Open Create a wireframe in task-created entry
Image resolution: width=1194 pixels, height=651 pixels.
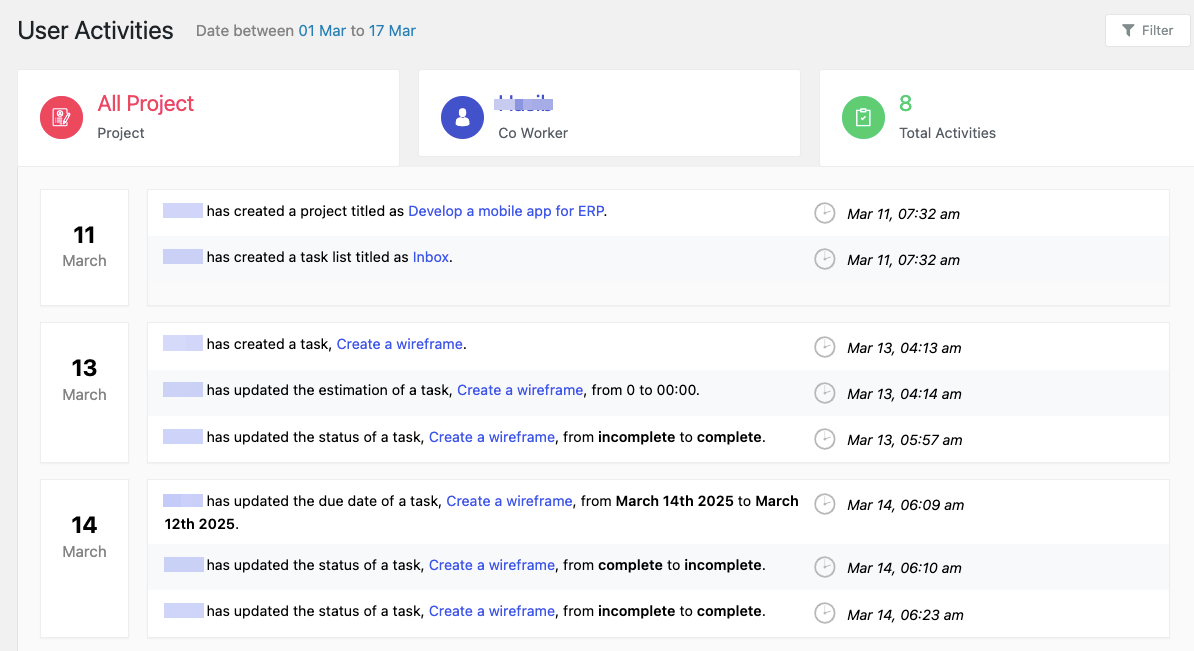tap(400, 344)
